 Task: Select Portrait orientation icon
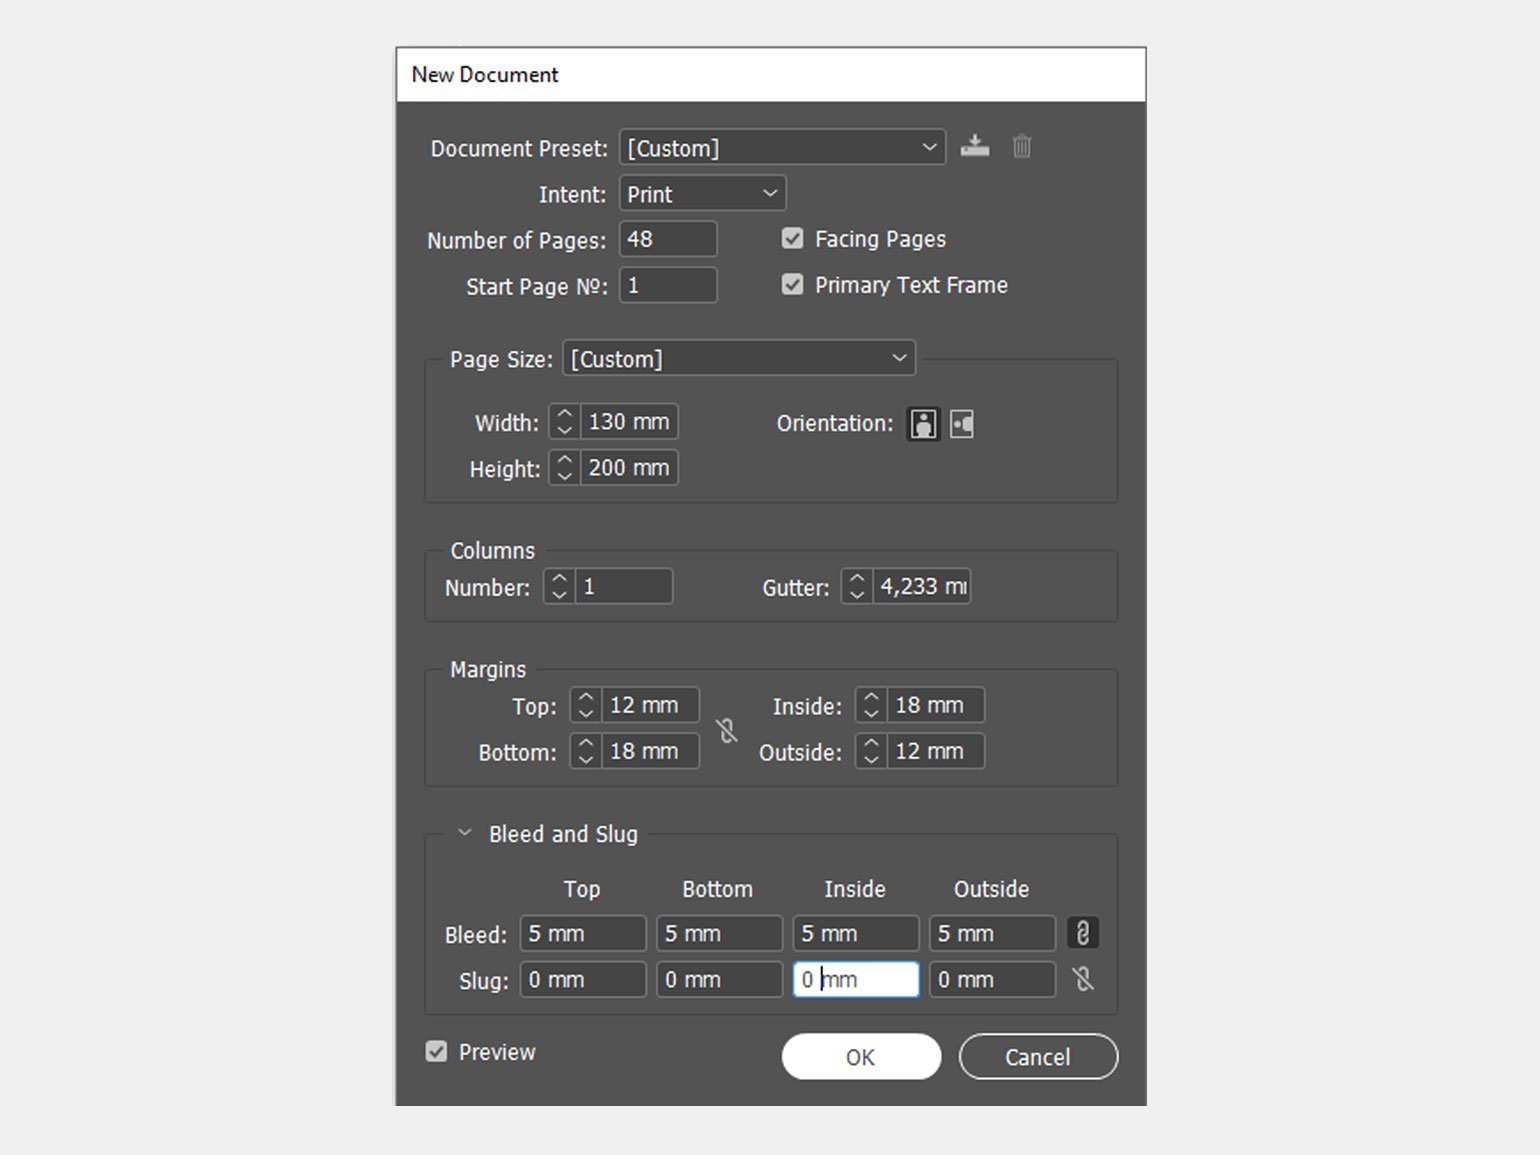923,424
